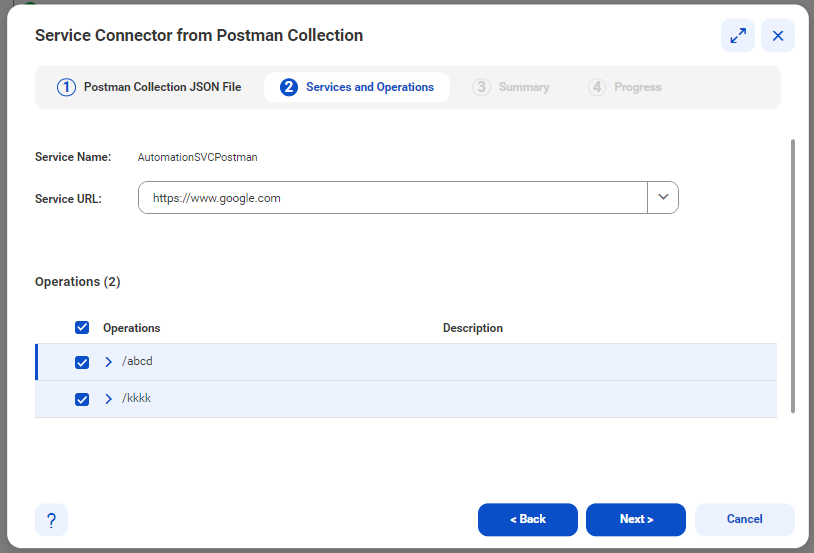Screen dimensions: 814x553
Task: Click the Description column header
Action: coord(472,328)
